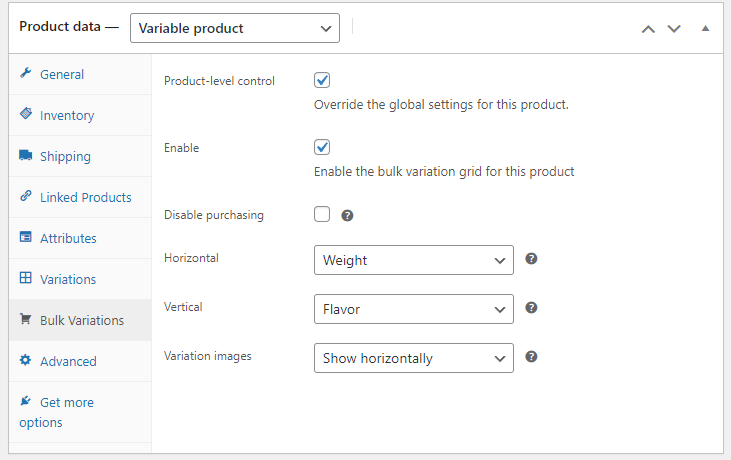Open the Variable product type dropdown
The width and height of the screenshot is (731, 460).
pos(235,28)
